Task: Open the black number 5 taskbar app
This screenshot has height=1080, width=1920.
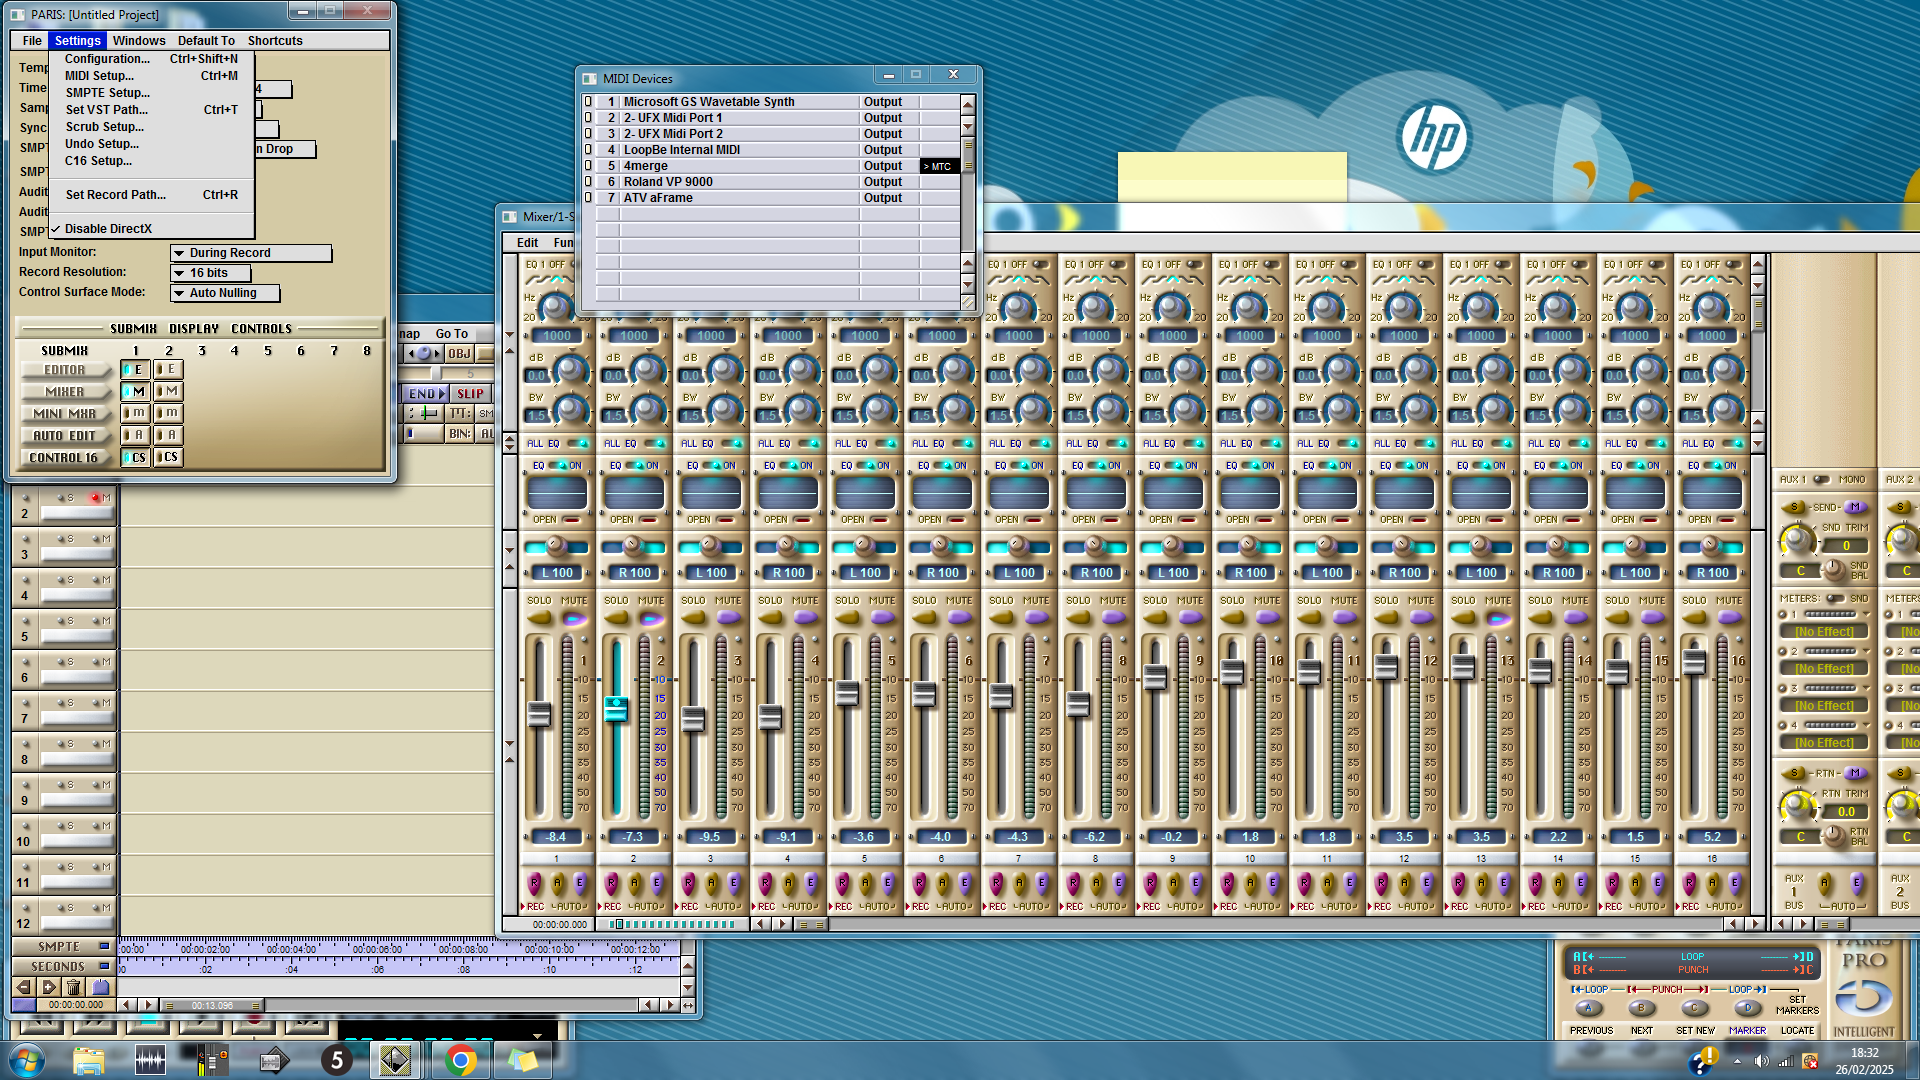Action: tap(336, 1060)
